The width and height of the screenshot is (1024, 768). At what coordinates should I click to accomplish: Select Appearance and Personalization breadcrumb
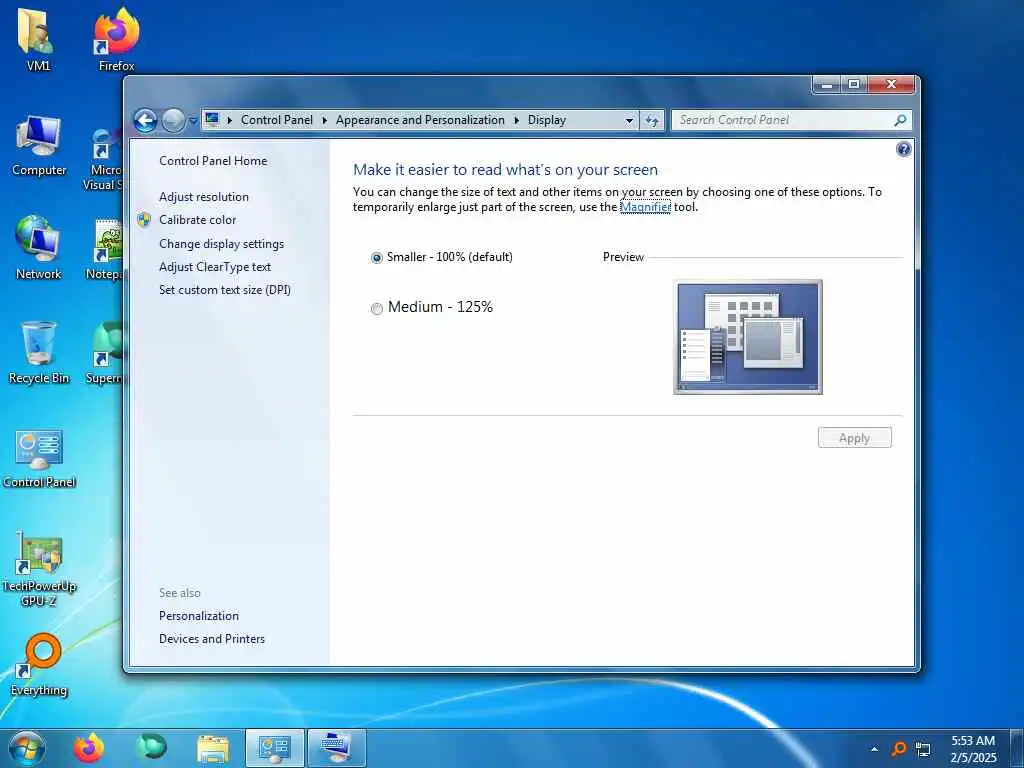420,120
